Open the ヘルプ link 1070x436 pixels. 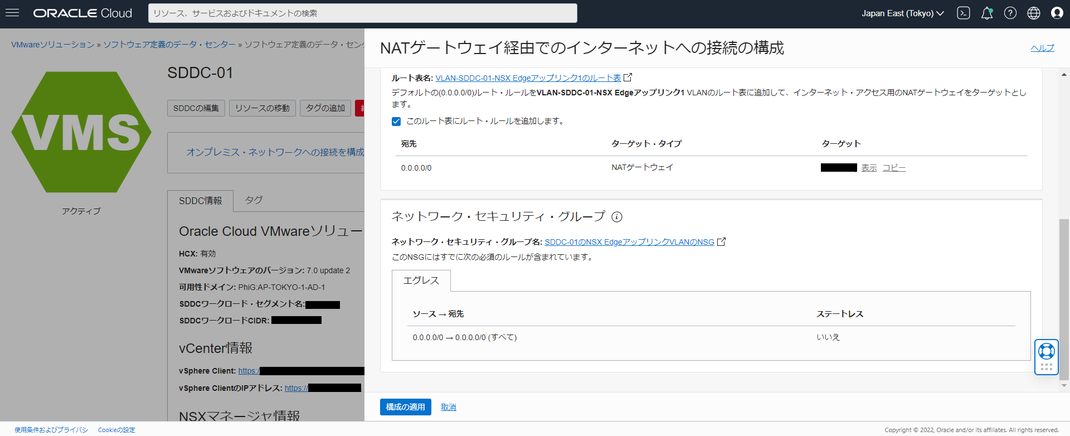coord(1042,48)
